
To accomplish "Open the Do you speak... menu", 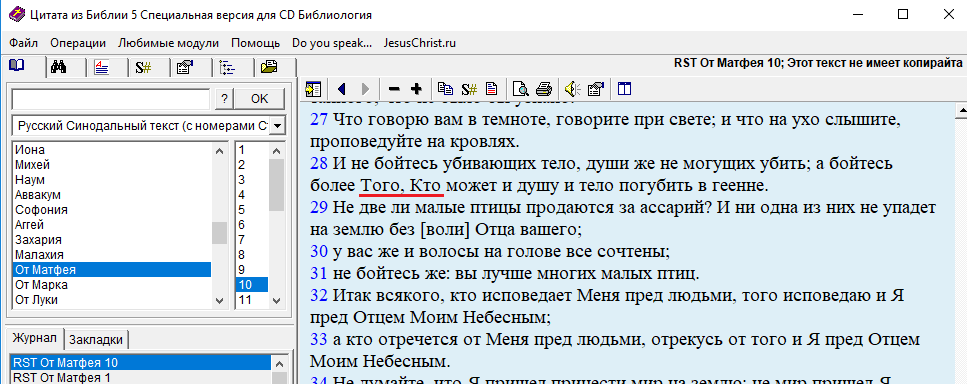I will tap(332, 43).
